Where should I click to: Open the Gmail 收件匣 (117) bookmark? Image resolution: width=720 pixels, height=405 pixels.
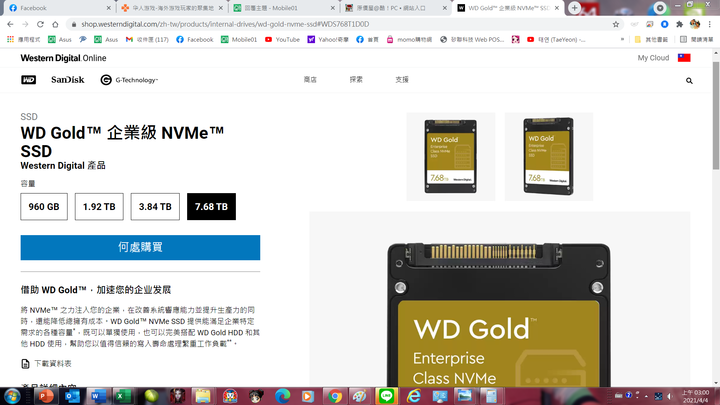[147, 39]
